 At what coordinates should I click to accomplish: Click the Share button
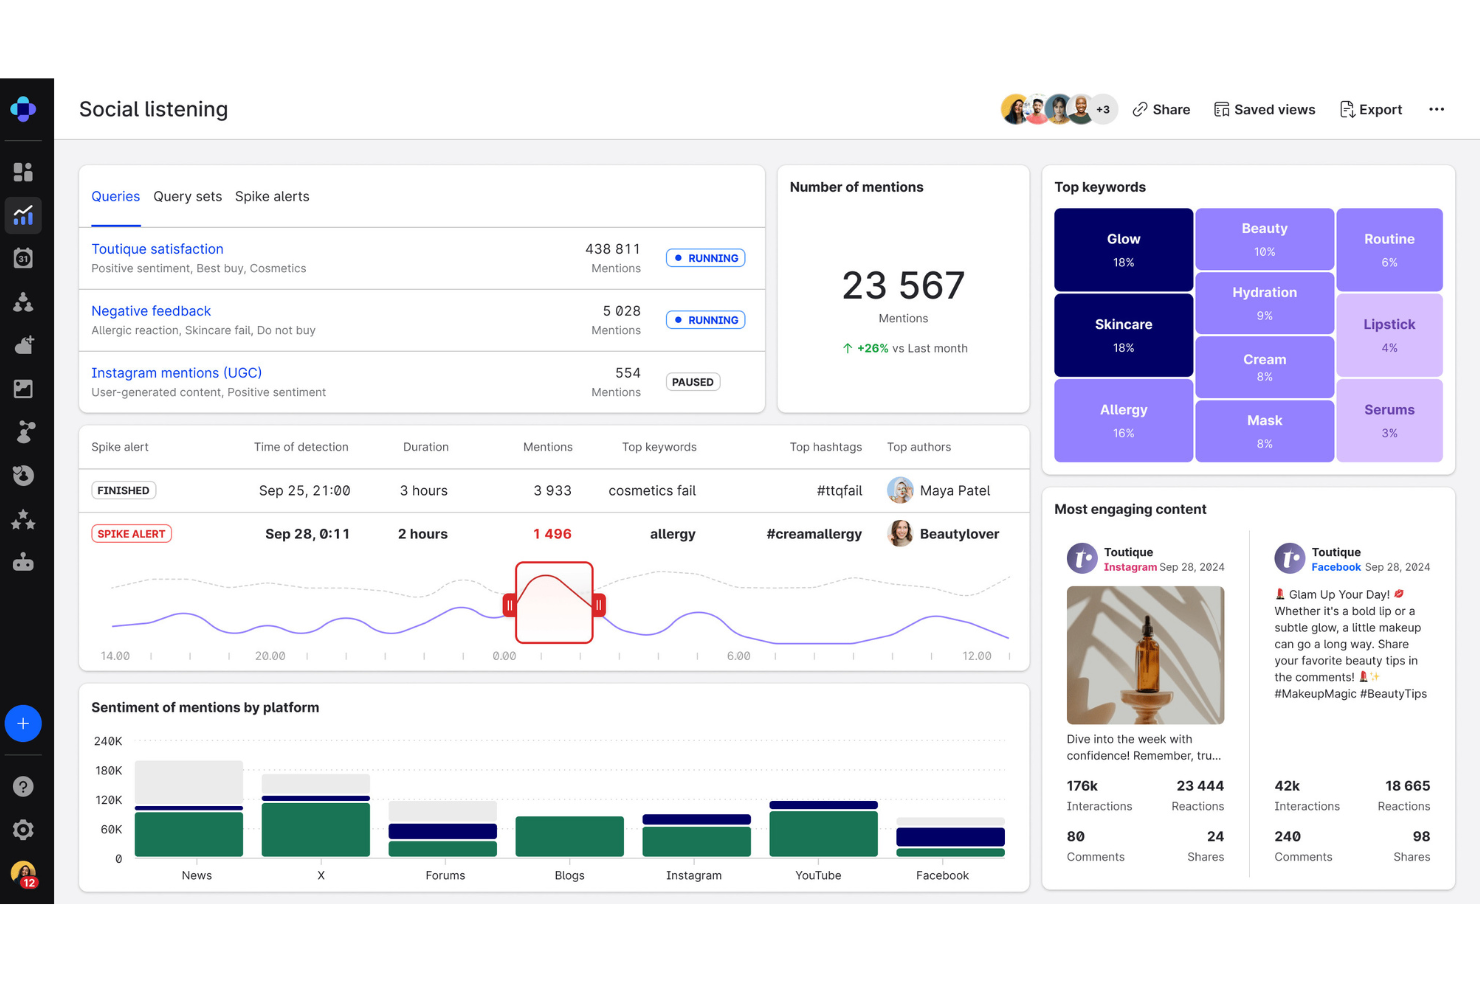point(1160,109)
